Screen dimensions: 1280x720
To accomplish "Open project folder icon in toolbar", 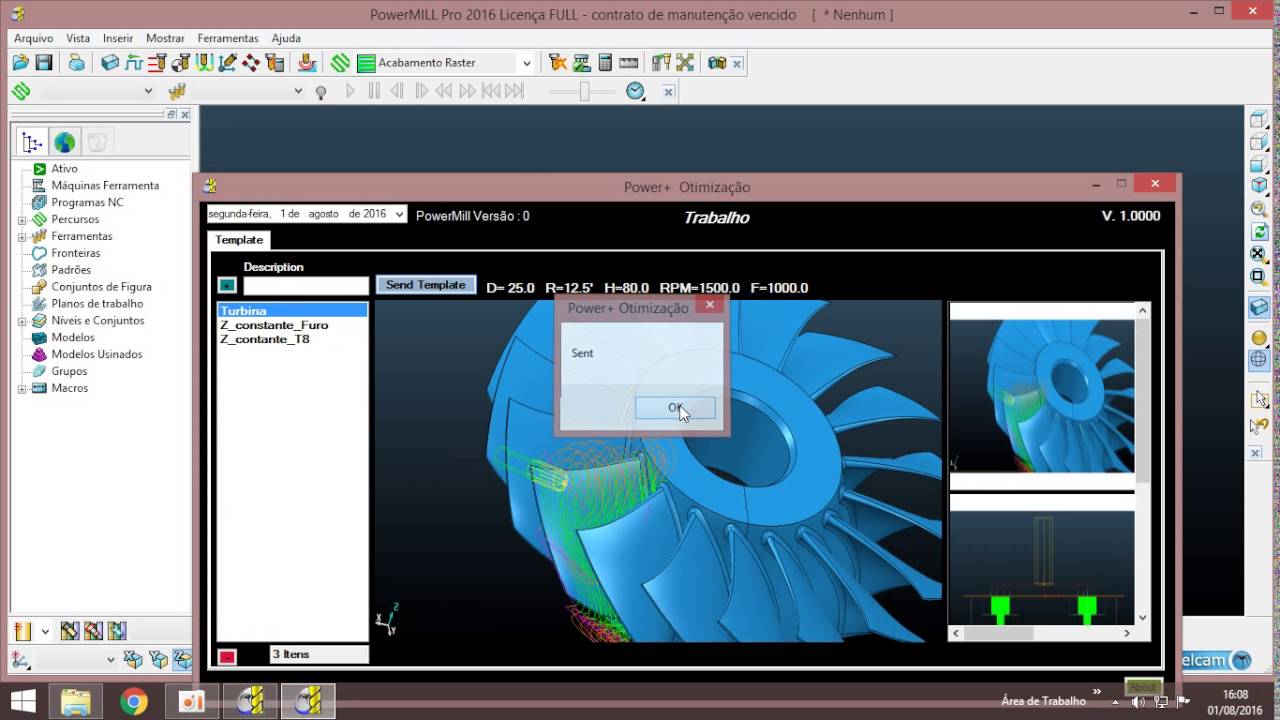I will 20,63.
